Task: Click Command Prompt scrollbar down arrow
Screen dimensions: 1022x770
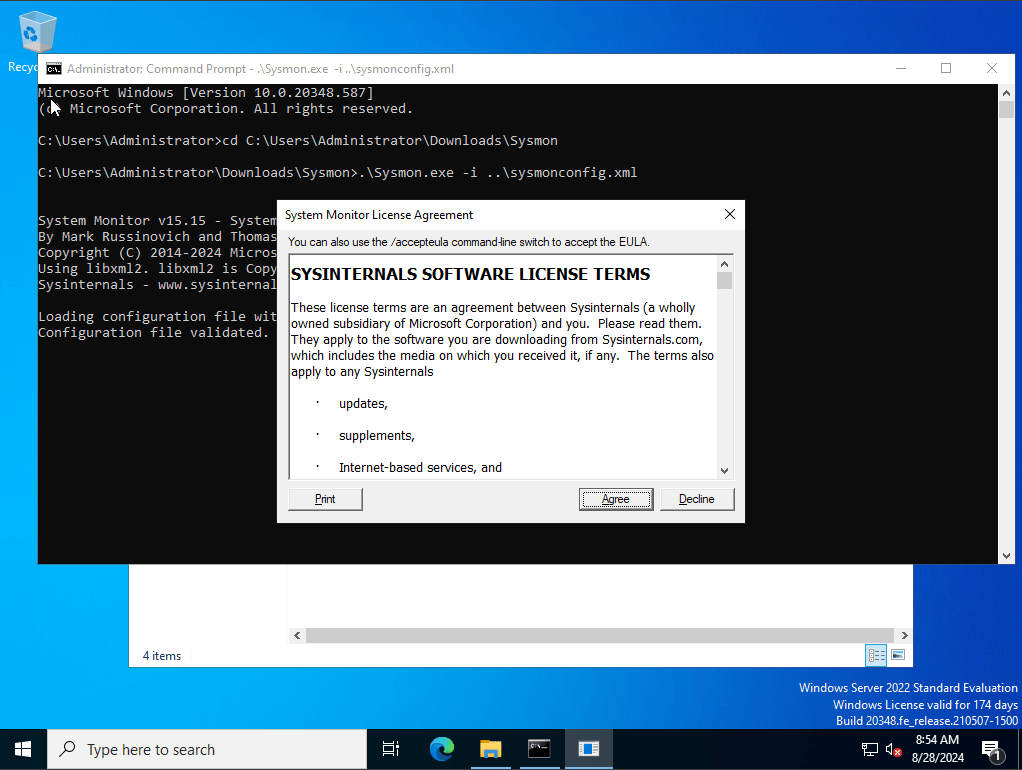Action: 1006,555
